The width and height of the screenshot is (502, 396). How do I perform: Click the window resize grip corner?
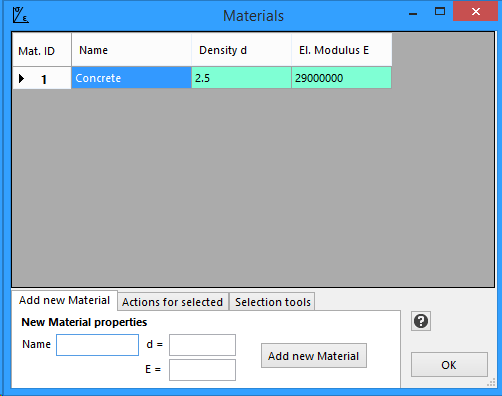[491, 383]
